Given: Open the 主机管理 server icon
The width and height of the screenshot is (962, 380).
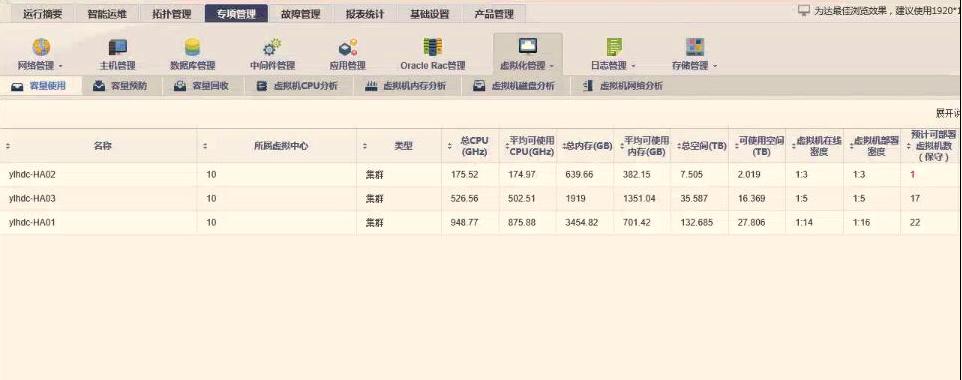Looking at the screenshot, I should pos(117,47).
